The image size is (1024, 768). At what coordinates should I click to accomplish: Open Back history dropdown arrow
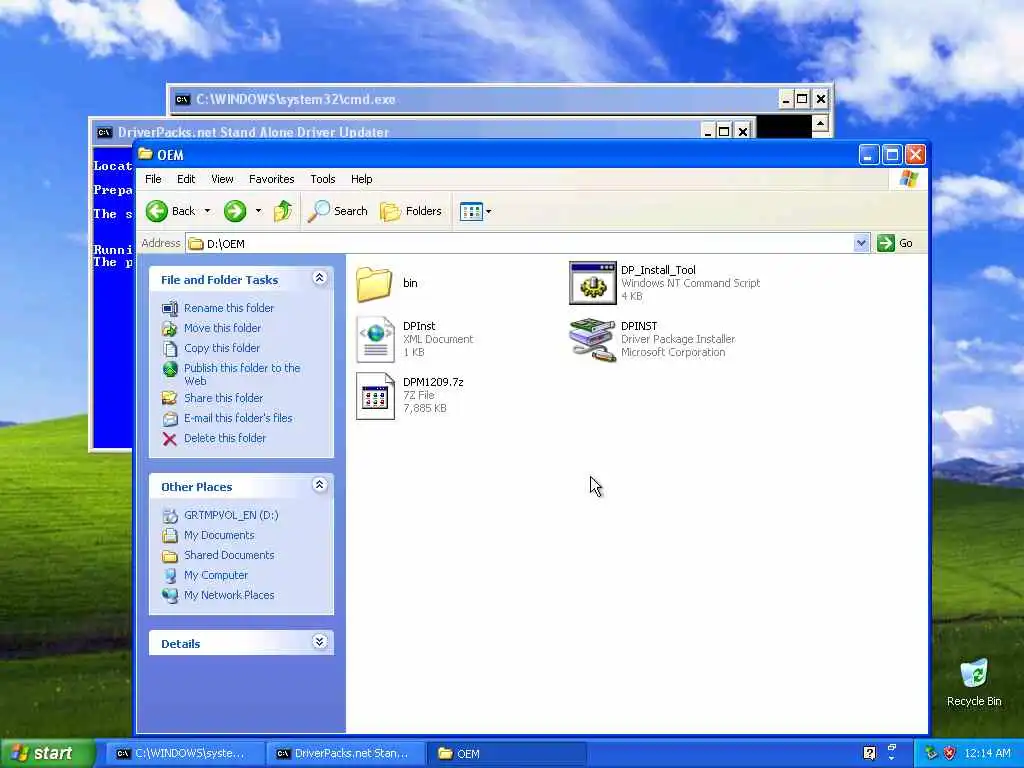tap(207, 211)
